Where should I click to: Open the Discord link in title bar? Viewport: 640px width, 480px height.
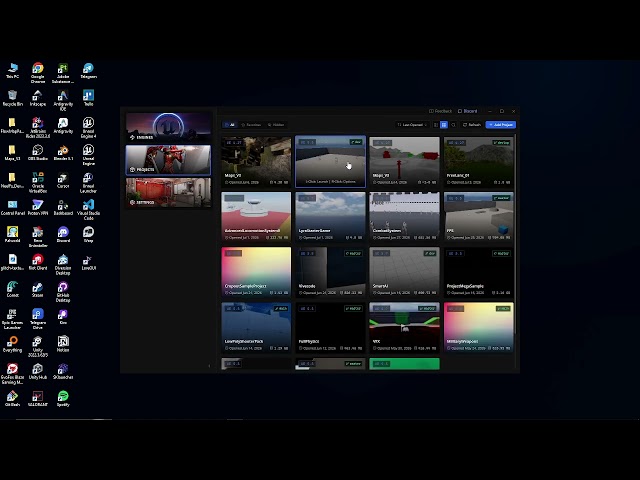[x=468, y=111]
